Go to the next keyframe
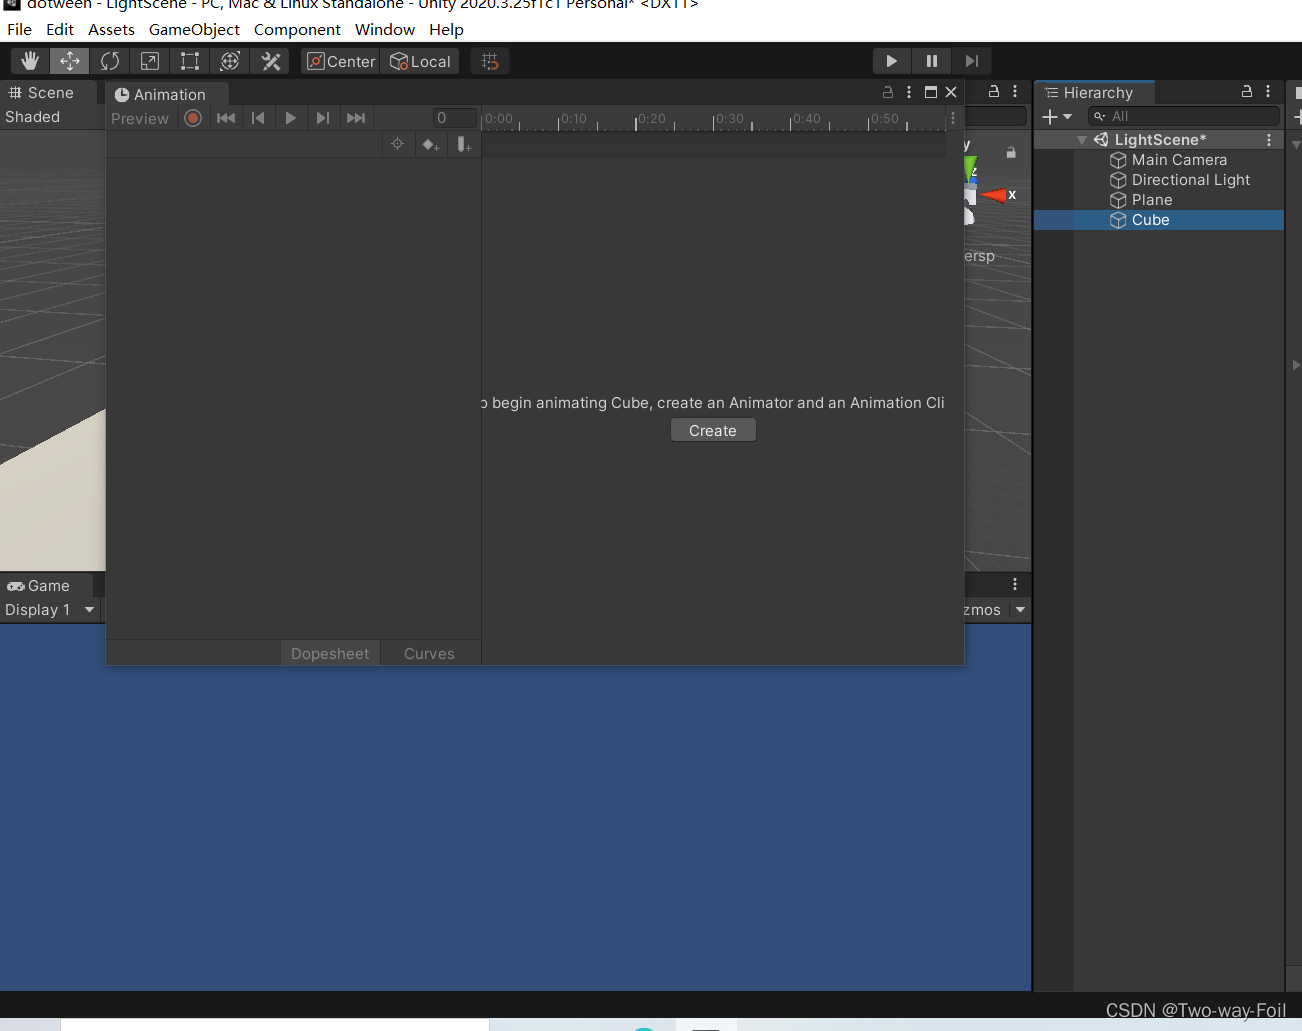The image size is (1302, 1031). pyautogui.click(x=322, y=118)
